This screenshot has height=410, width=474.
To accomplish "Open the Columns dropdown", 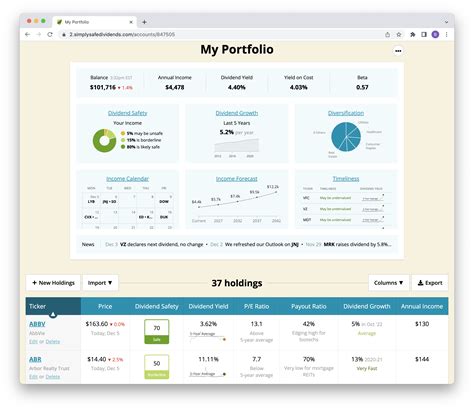I will pos(389,283).
